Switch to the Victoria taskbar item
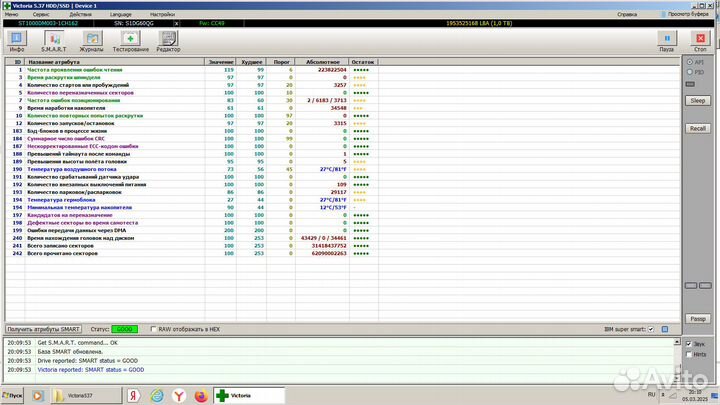Screen dimensions: 720x405 tap(249, 395)
